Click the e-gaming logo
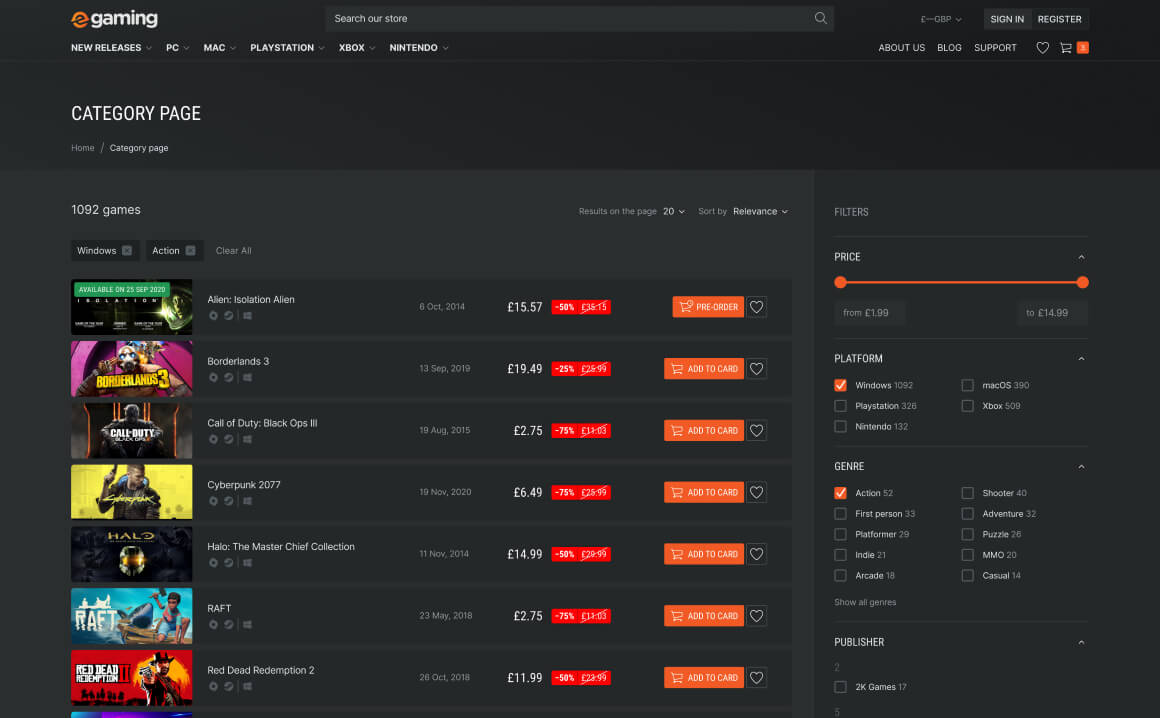Viewport: 1160px width, 718px height. [113, 18]
